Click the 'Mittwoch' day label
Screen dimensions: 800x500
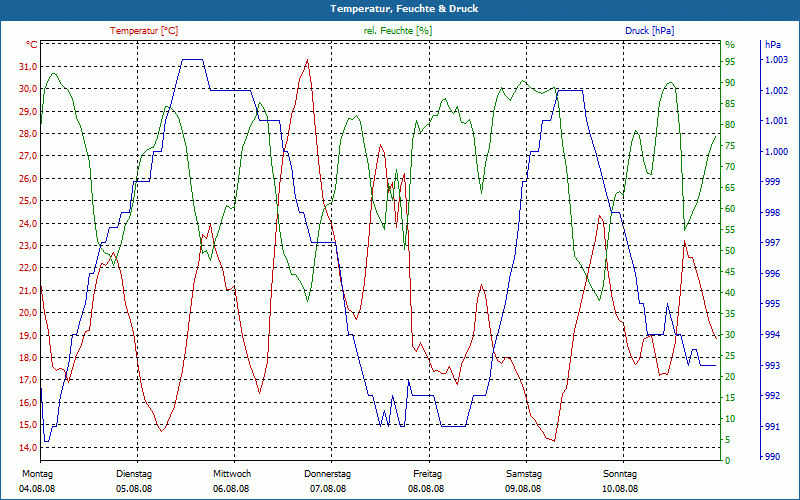[232, 474]
